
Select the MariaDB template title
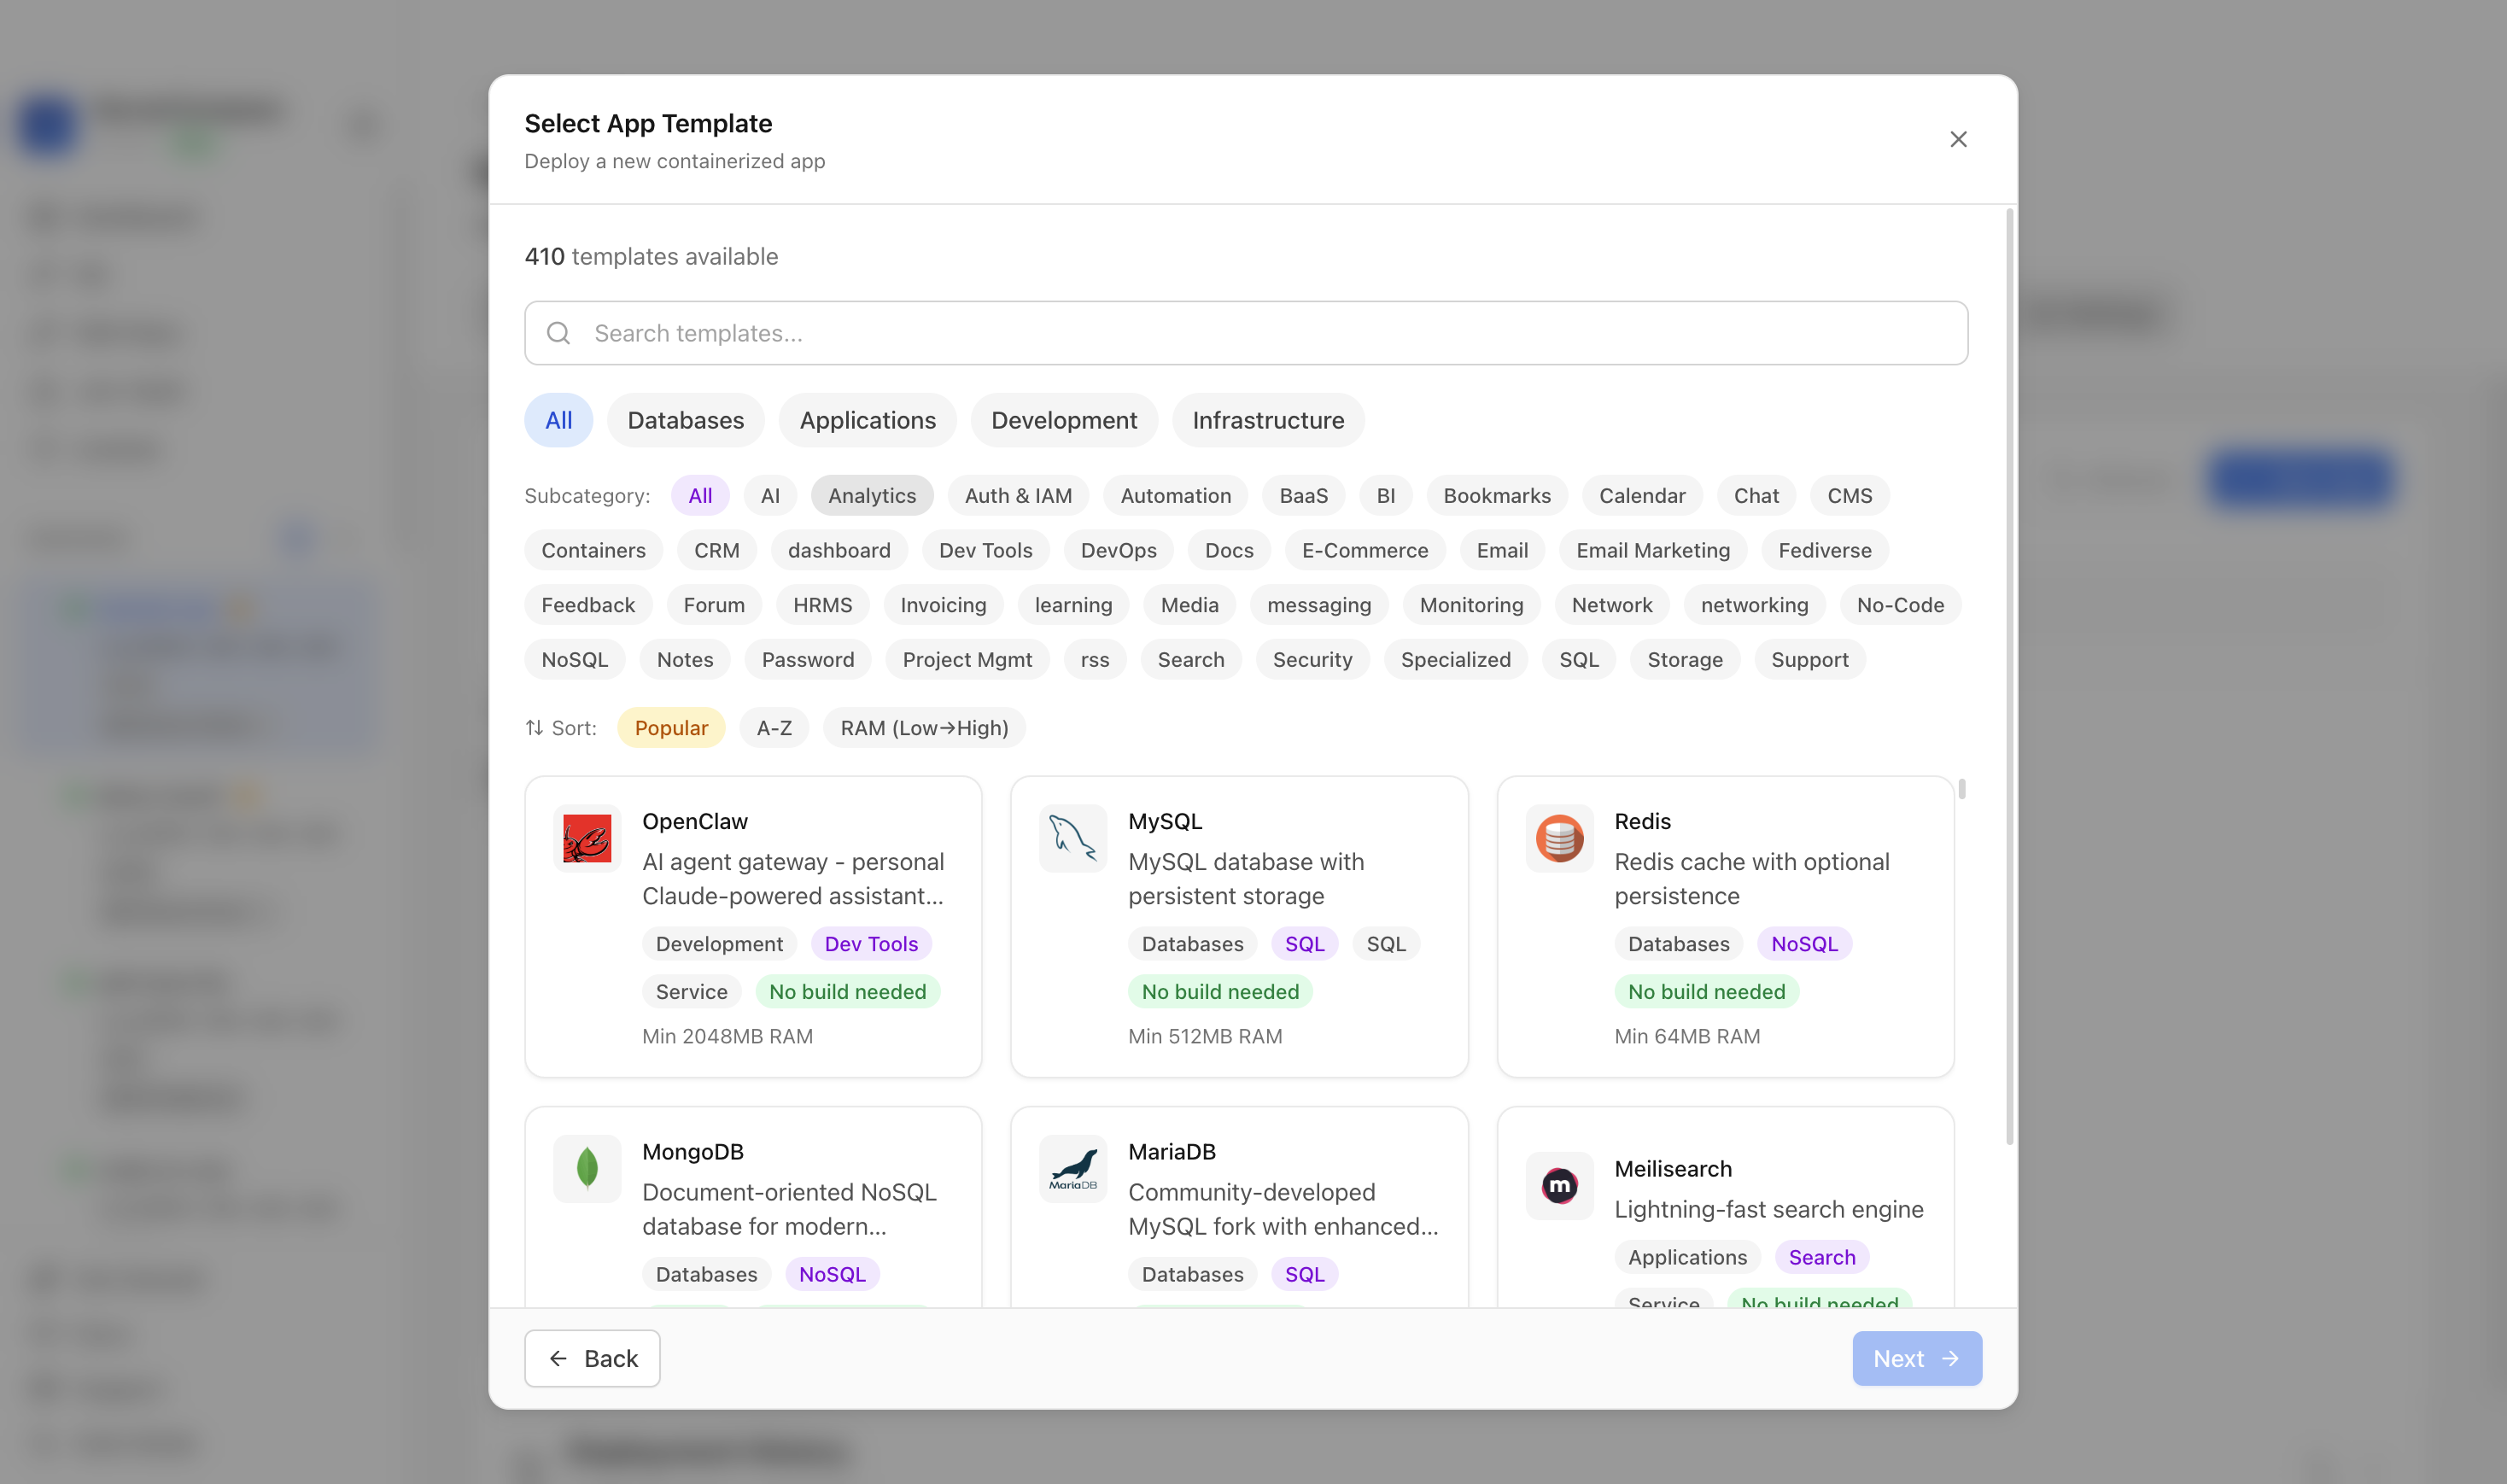click(1172, 1151)
